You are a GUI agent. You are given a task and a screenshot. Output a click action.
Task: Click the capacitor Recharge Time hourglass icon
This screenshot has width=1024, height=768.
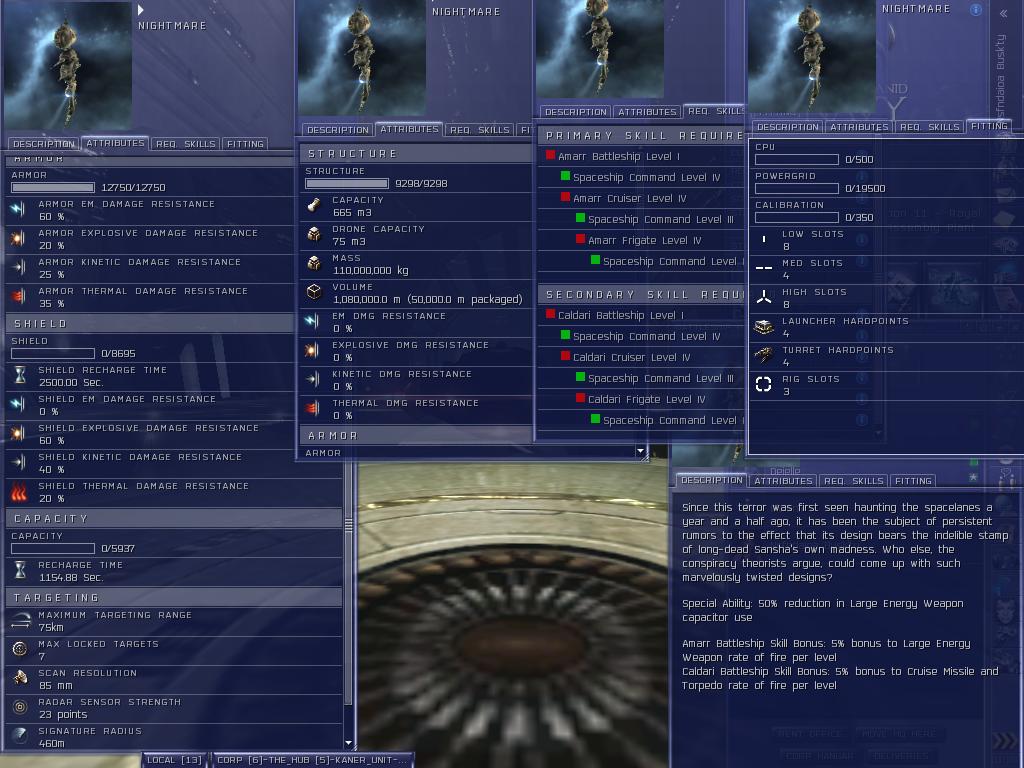(20, 570)
